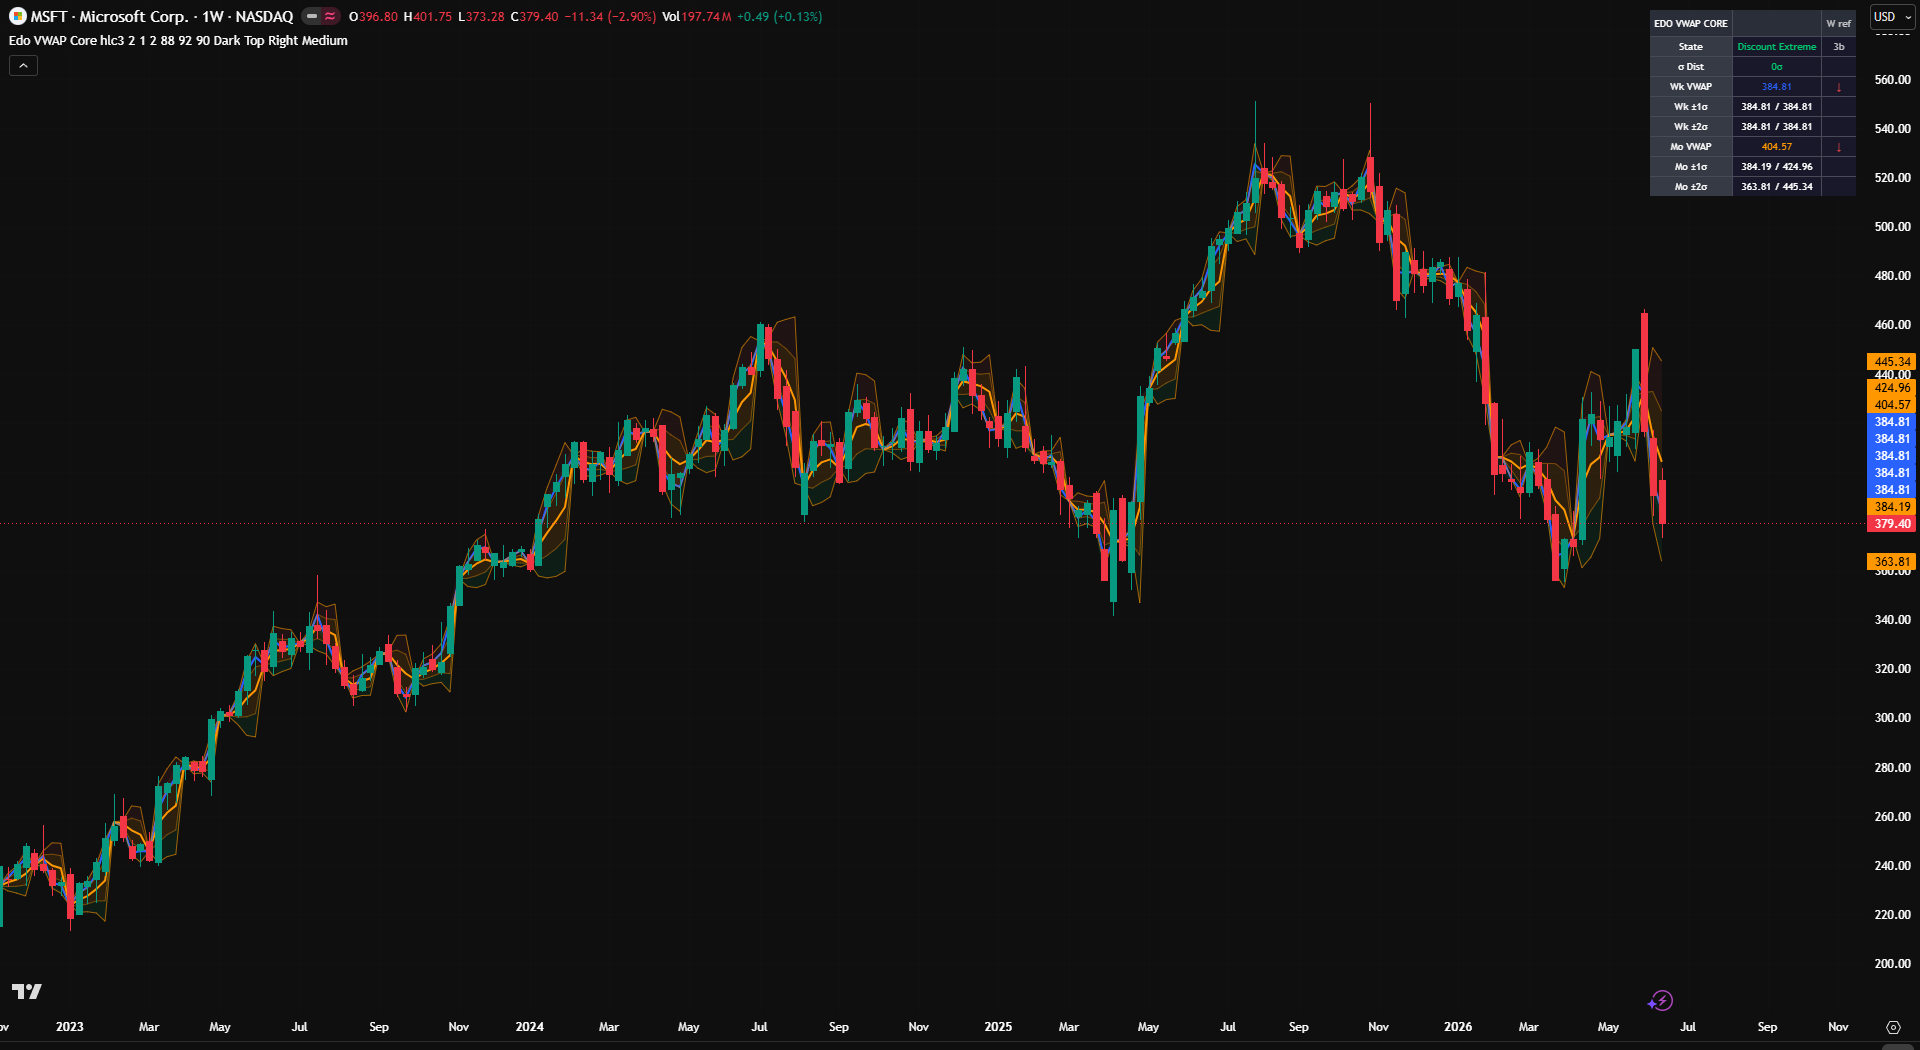
Task: Click the W ref table header cell
Action: pyautogui.click(x=1838, y=23)
